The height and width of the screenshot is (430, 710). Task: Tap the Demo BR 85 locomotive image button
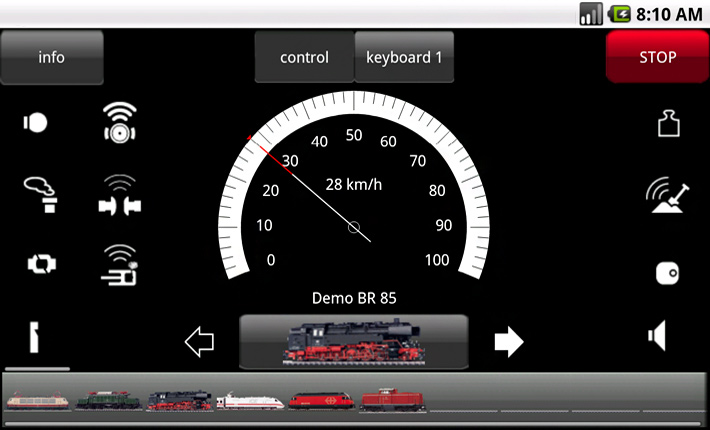click(354, 342)
